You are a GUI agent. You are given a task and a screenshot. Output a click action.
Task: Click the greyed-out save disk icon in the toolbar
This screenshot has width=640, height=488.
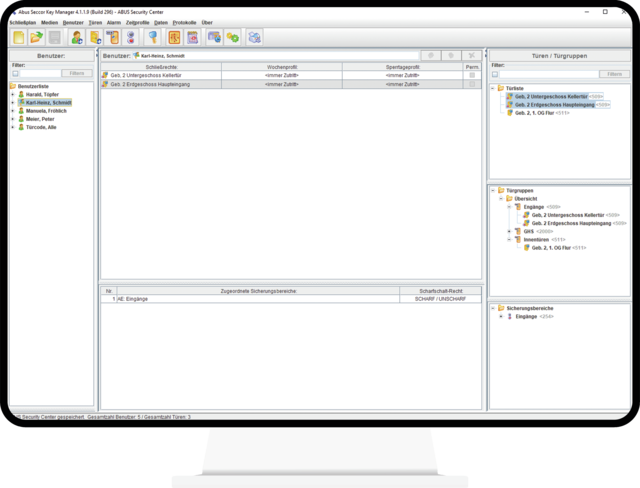click(55, 38)
